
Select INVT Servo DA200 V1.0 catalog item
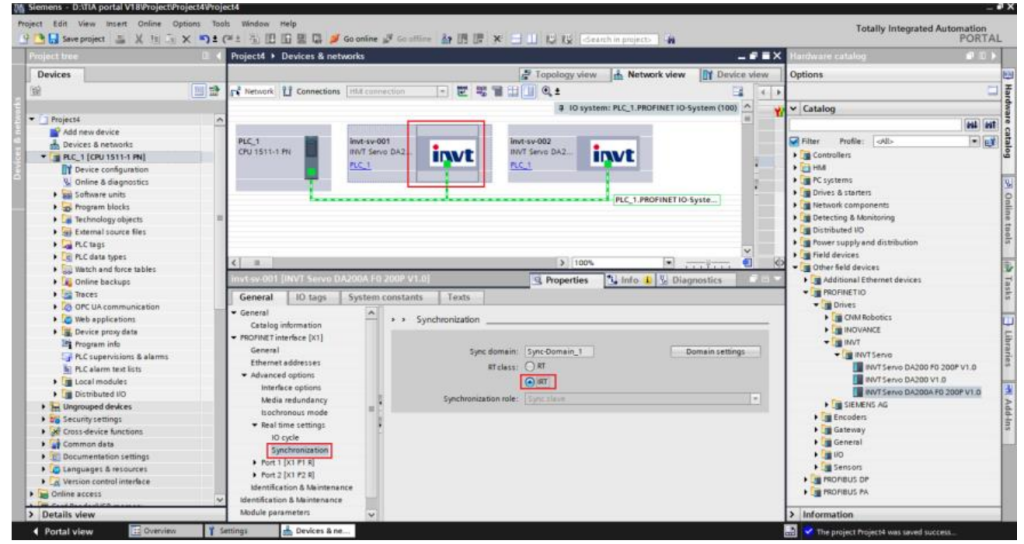click(904, 379)
